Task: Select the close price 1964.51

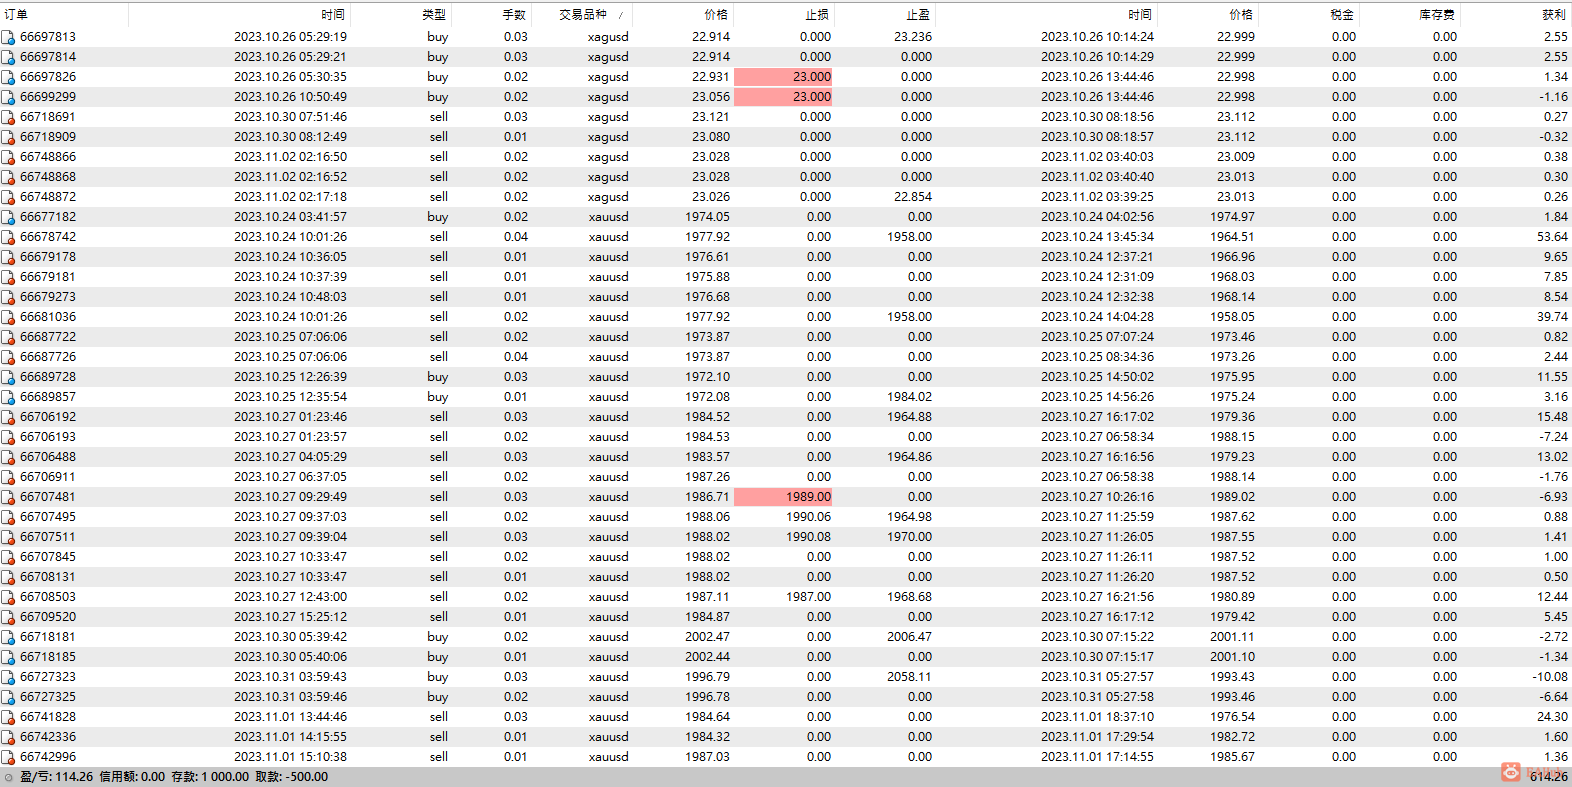Action: [x=1232, y=237]
